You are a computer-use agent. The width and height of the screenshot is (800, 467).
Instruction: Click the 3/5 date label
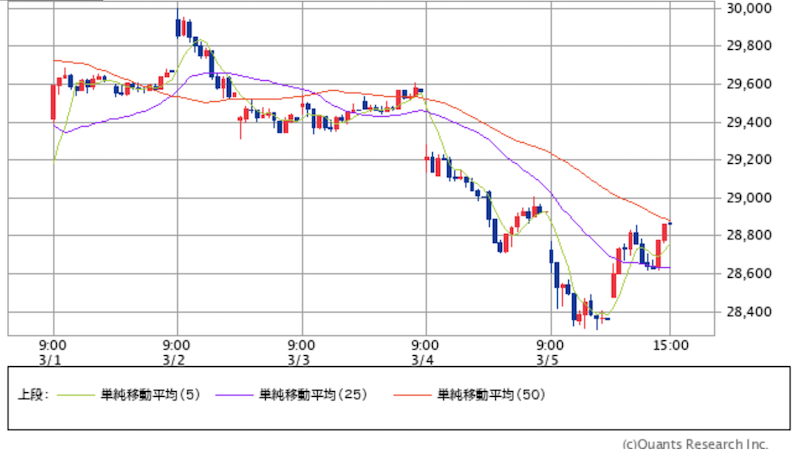point(547,360)
